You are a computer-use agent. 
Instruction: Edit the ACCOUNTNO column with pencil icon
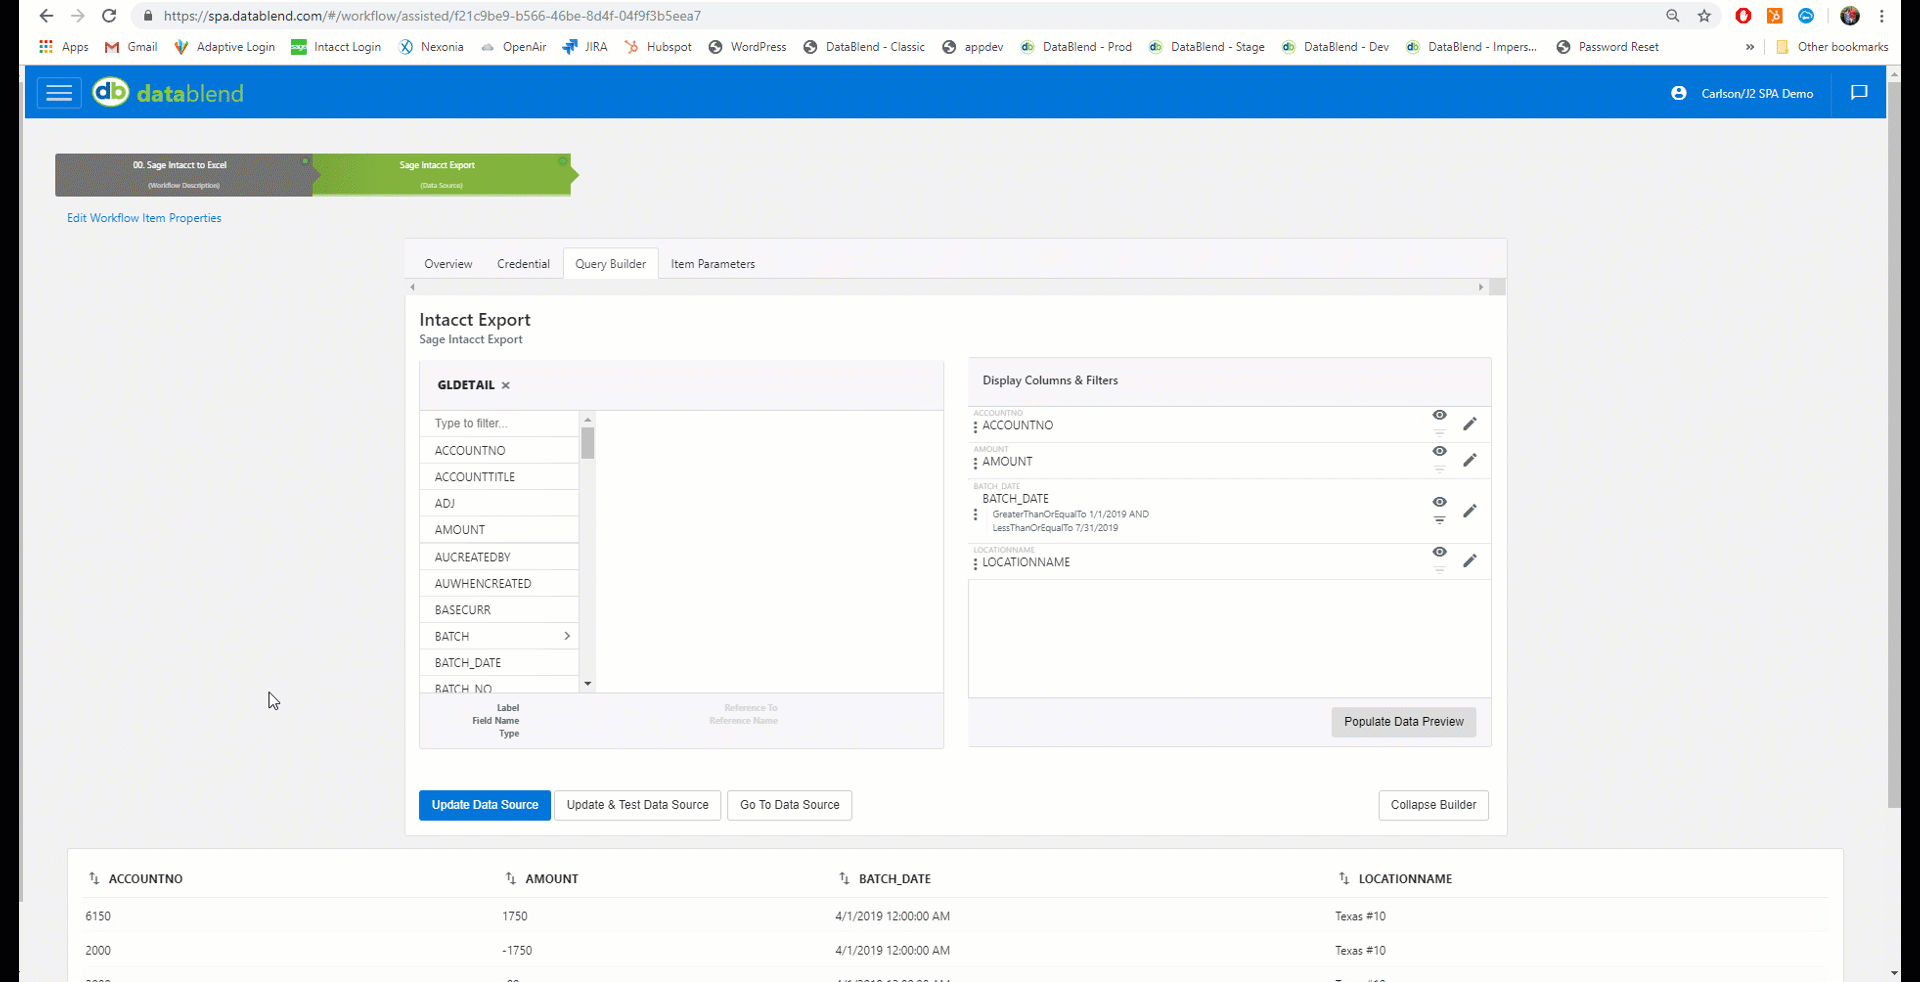point(1470,424)
